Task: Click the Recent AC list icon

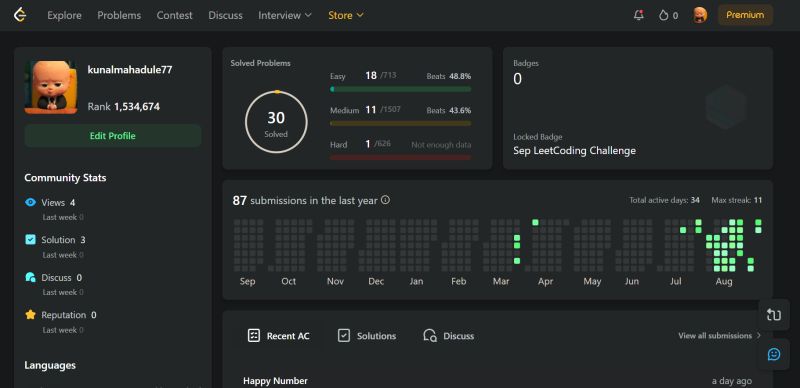Action: (x=254, y=335)
